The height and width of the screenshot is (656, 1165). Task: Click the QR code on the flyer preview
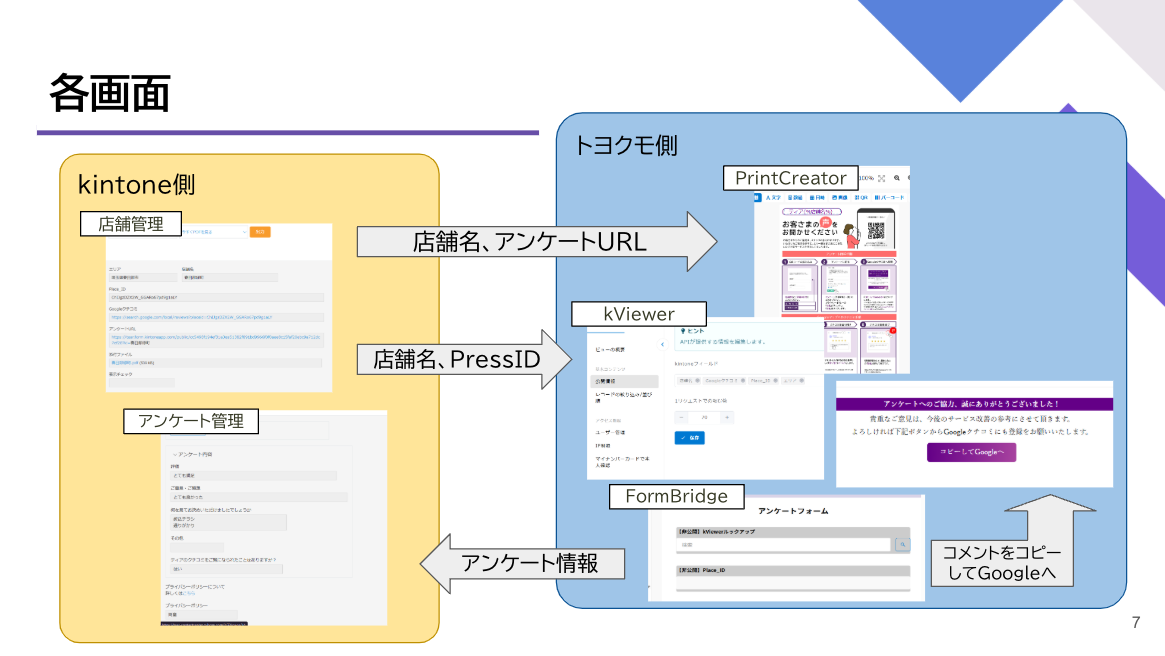[876, 230]
